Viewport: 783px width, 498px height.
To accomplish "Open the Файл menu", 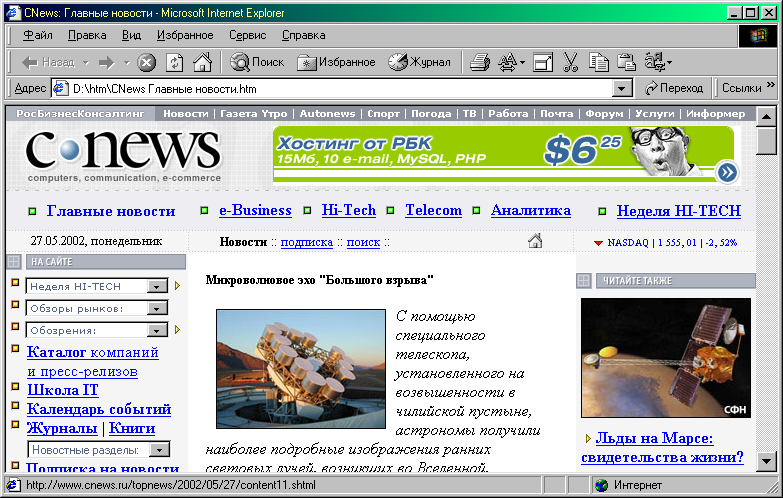I will (37, 35).
